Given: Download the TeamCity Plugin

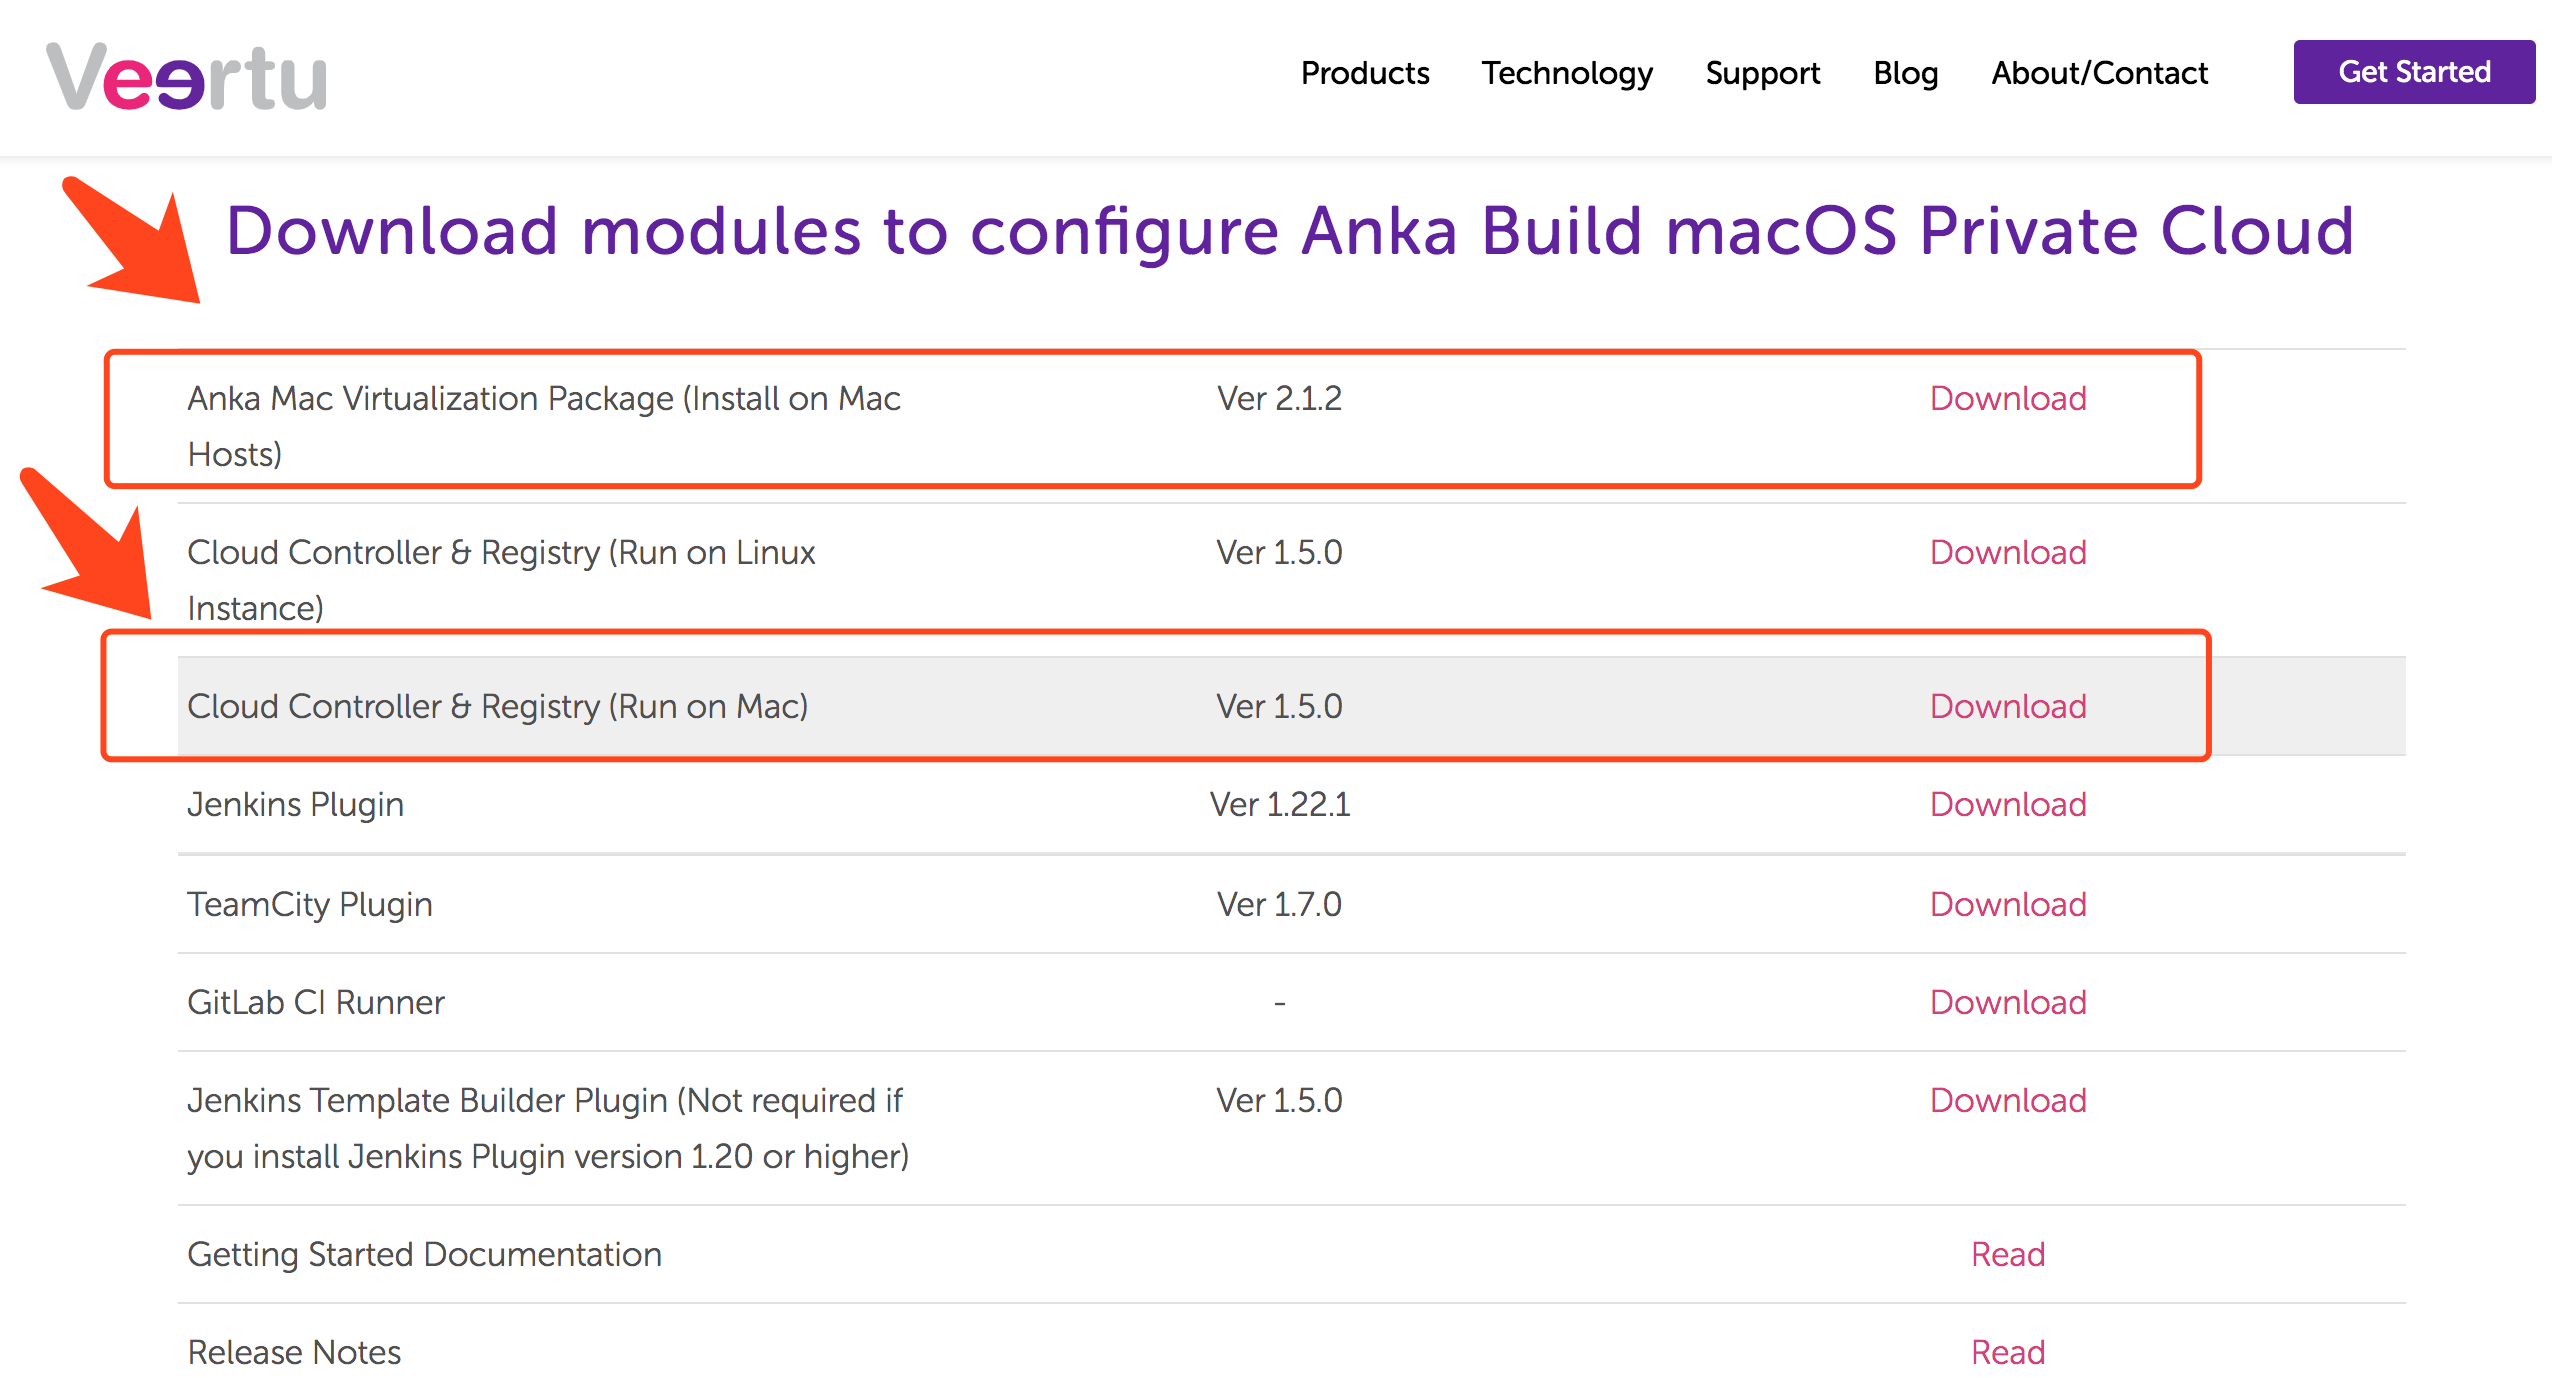Looking at the screenshot, I should 2008,904.
